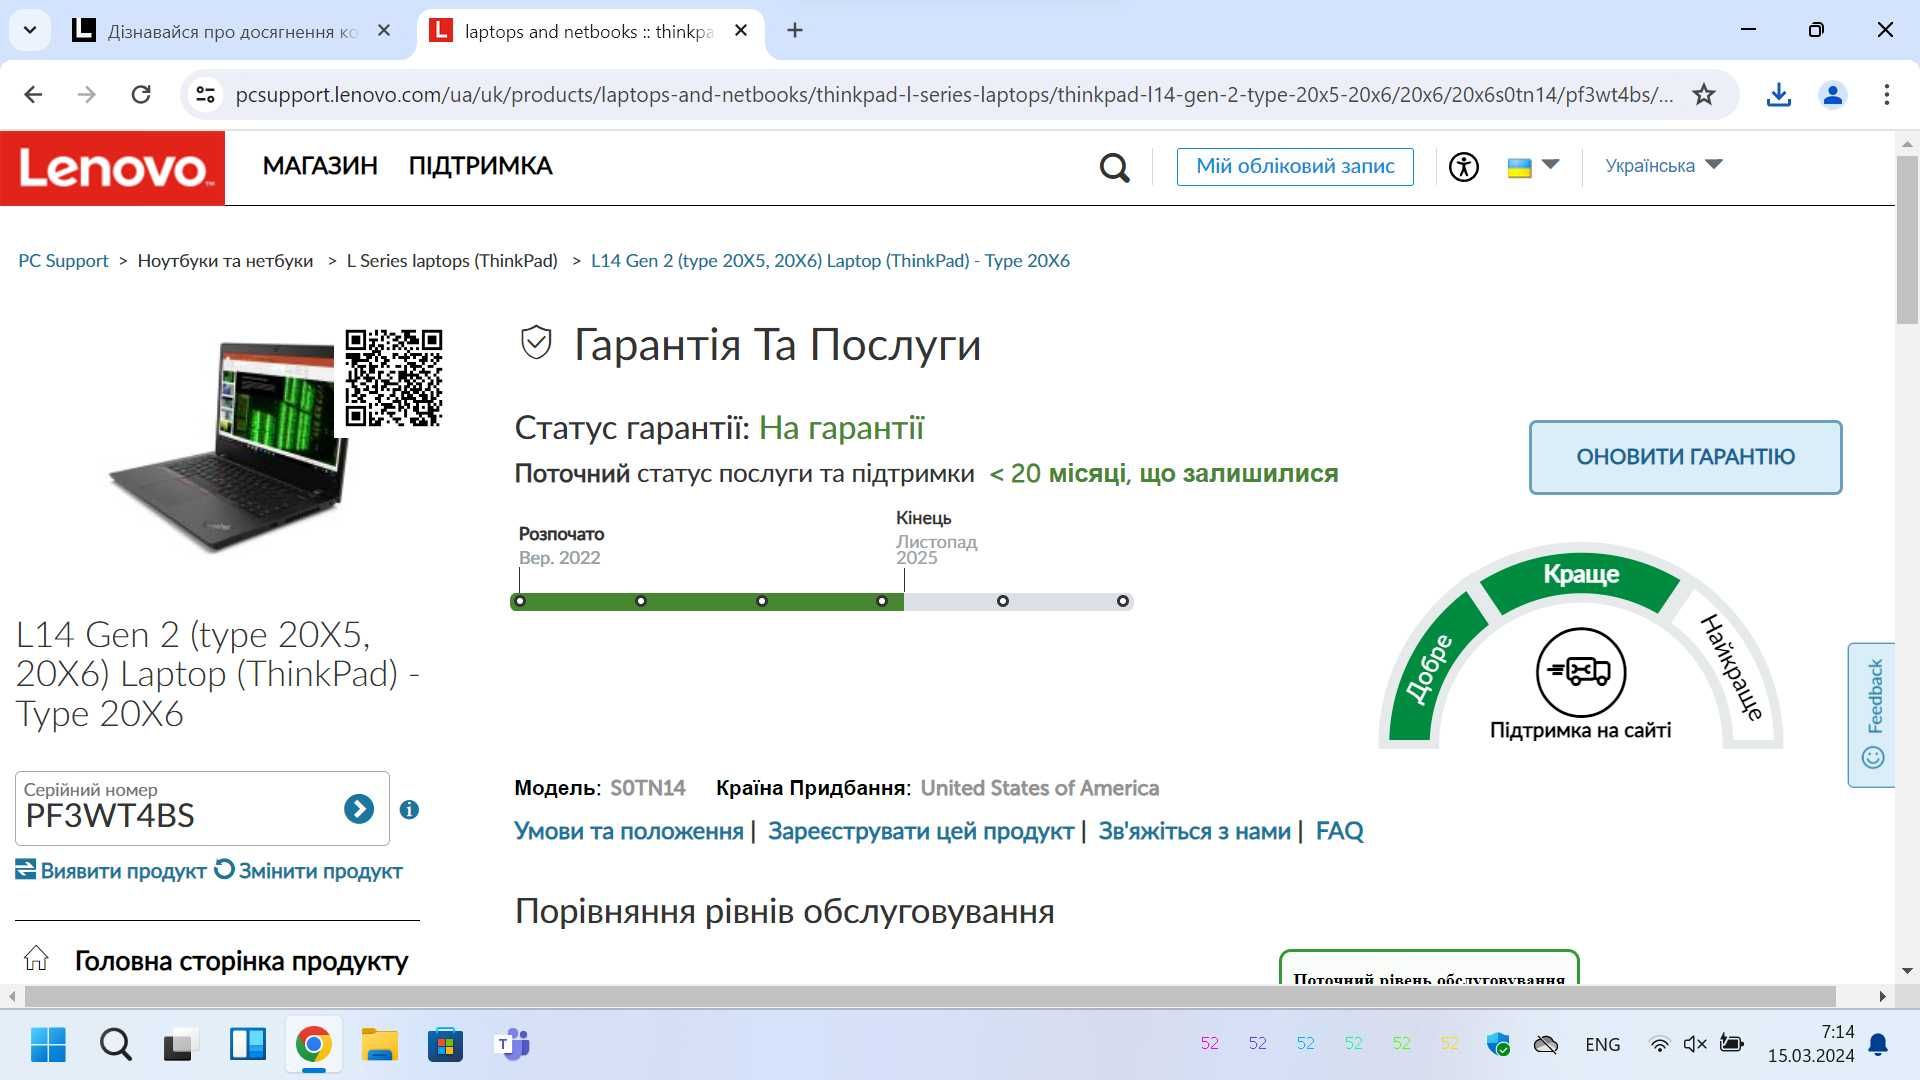Click the home icon beside Головна сторінка продукту
This screenshot has width=1920, height=1080.
click(36, 958)
